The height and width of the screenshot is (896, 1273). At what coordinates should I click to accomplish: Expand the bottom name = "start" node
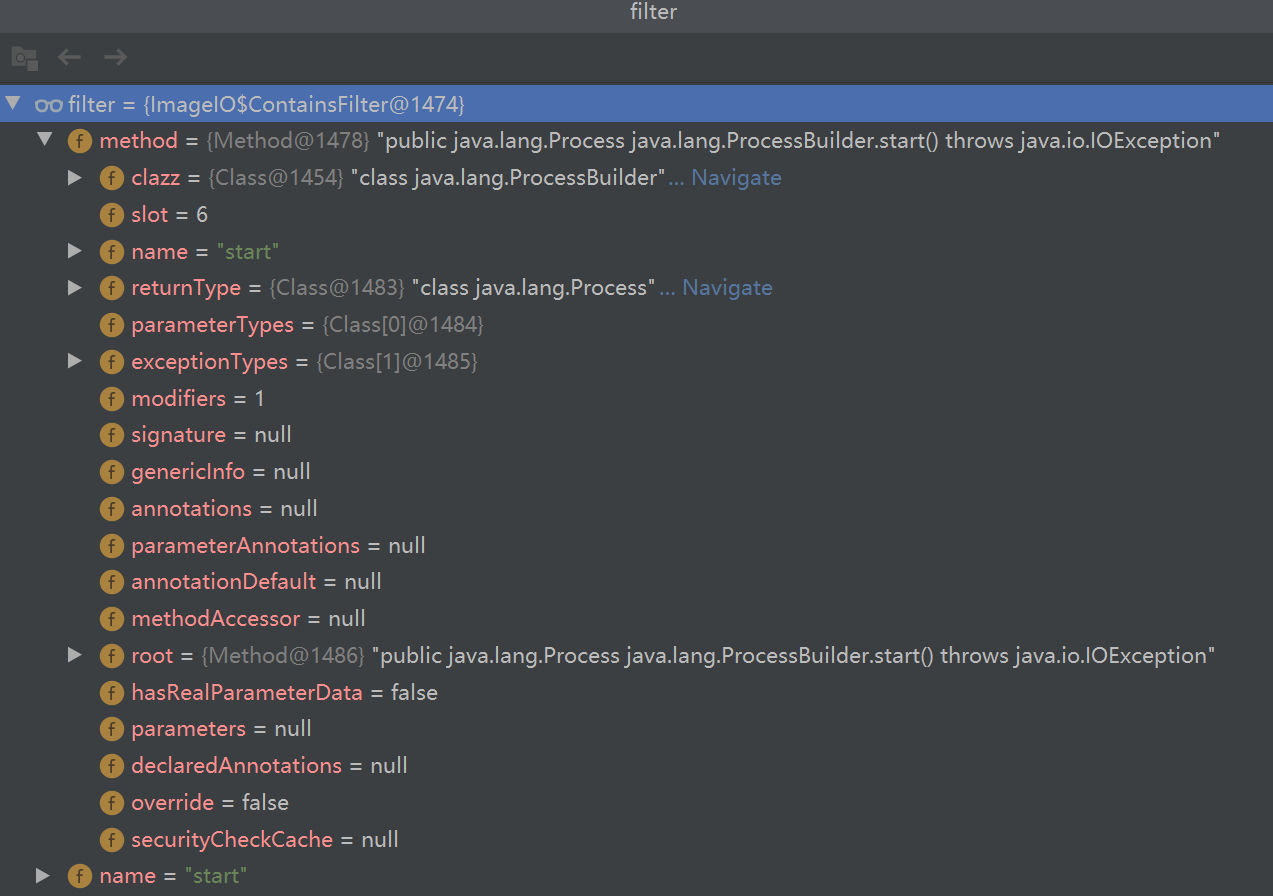[43, 876]
